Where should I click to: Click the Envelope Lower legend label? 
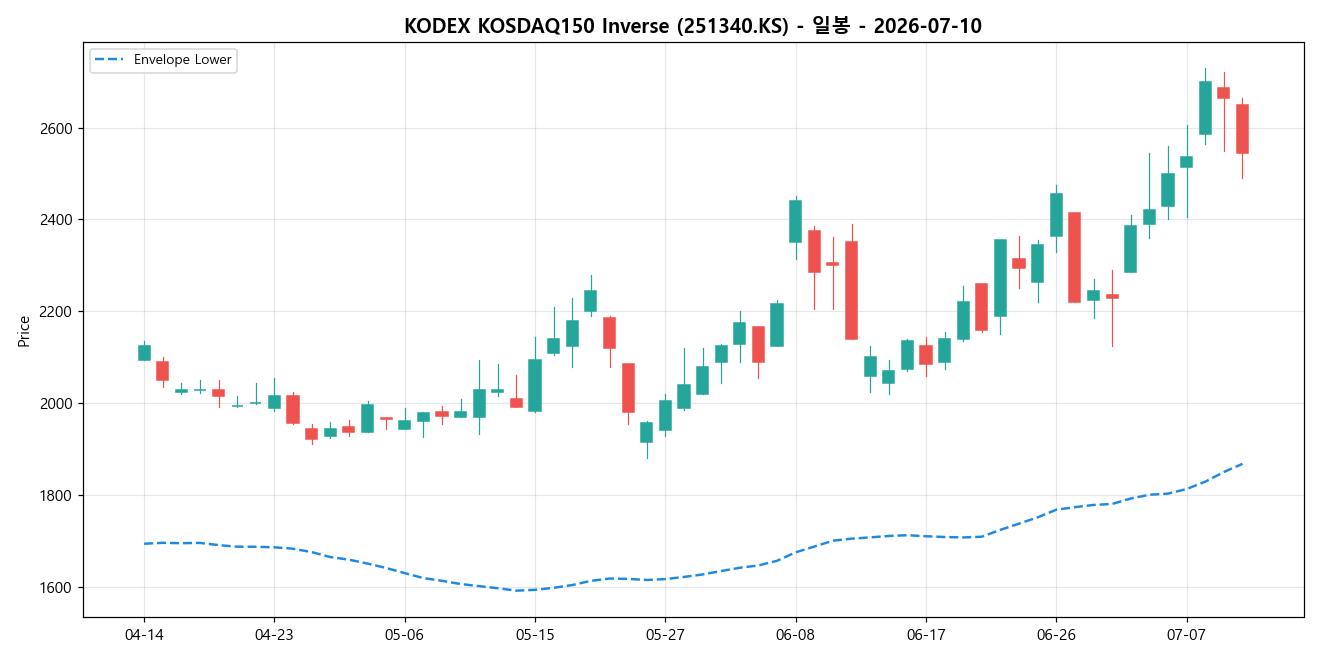(x=182, y=60)
